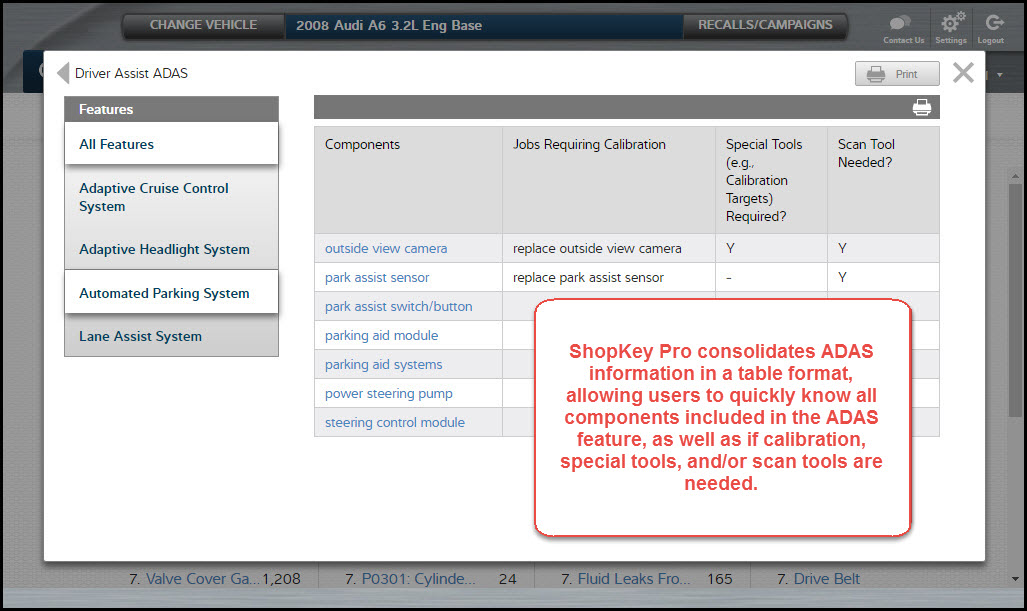Open steering control module link

[x=395, y=422]
